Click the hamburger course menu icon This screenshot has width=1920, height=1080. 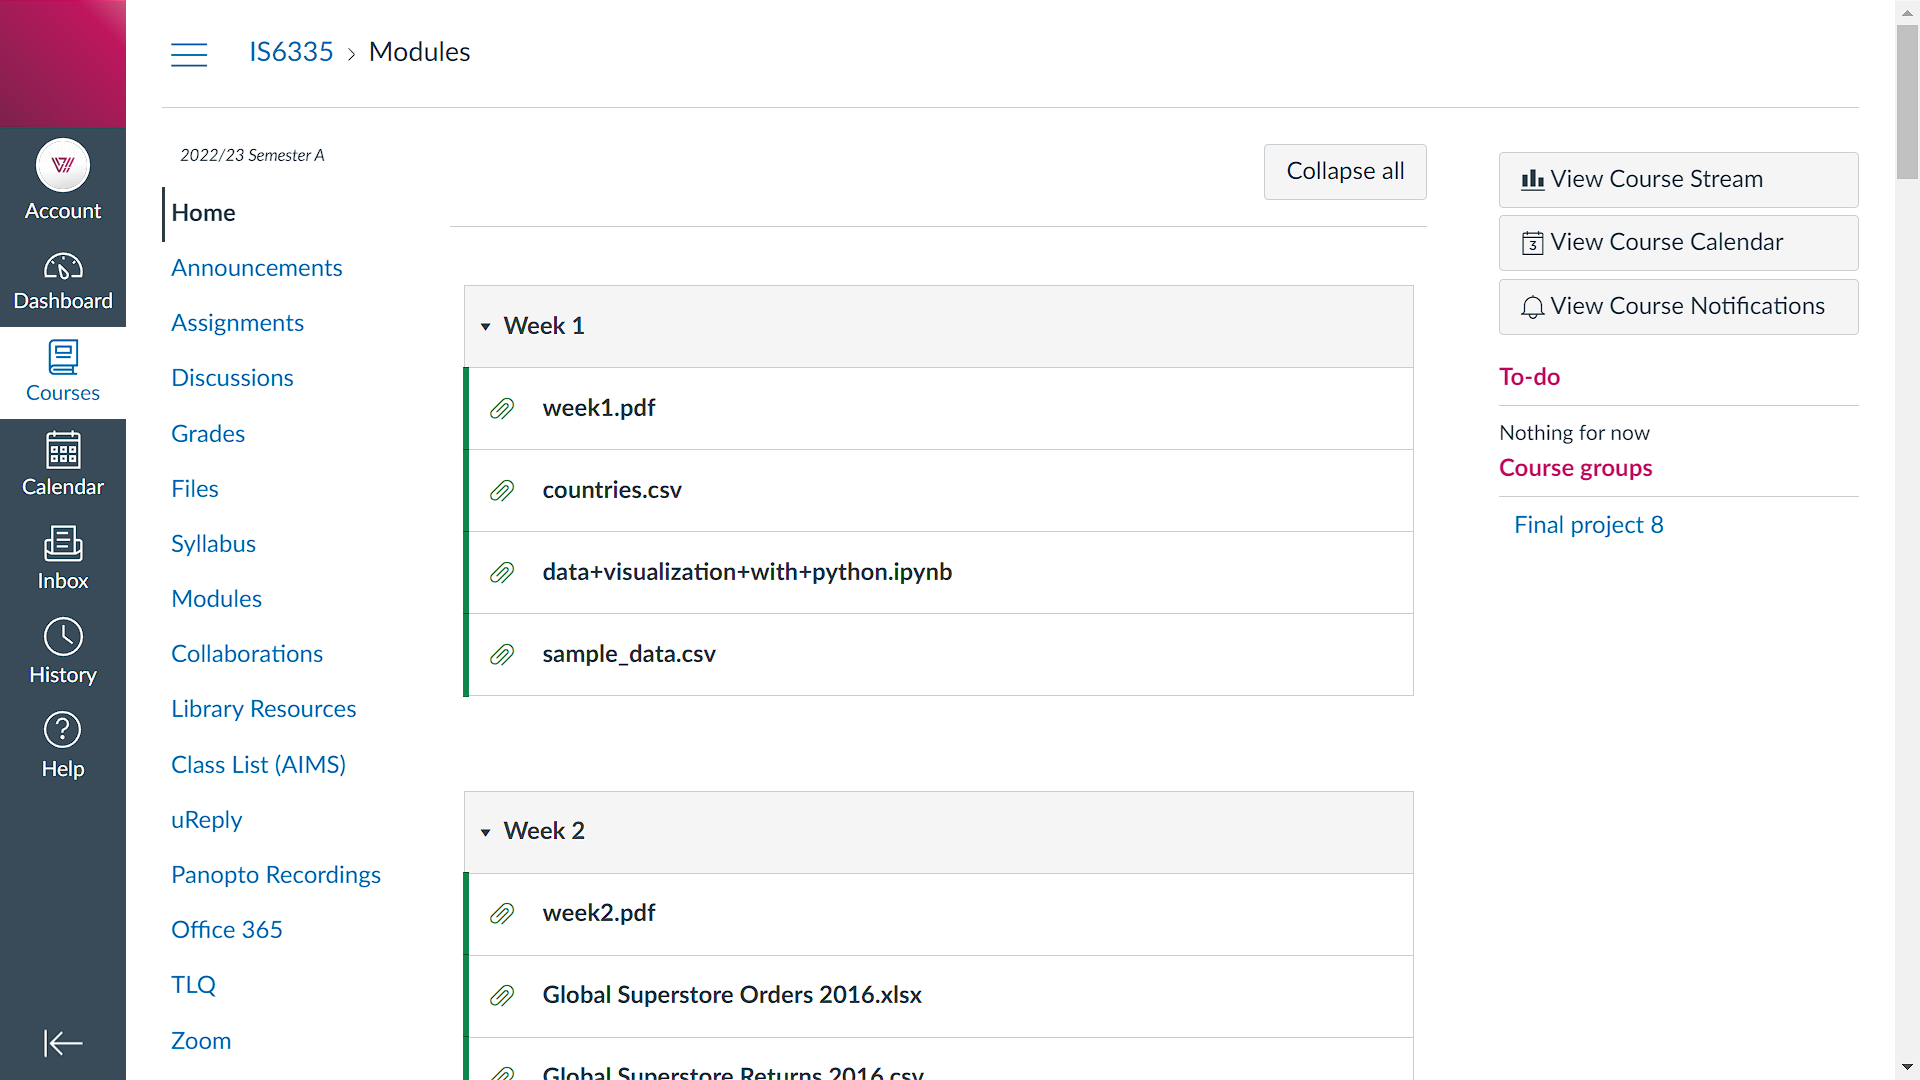pyautogui.click(x=189, y=54)
